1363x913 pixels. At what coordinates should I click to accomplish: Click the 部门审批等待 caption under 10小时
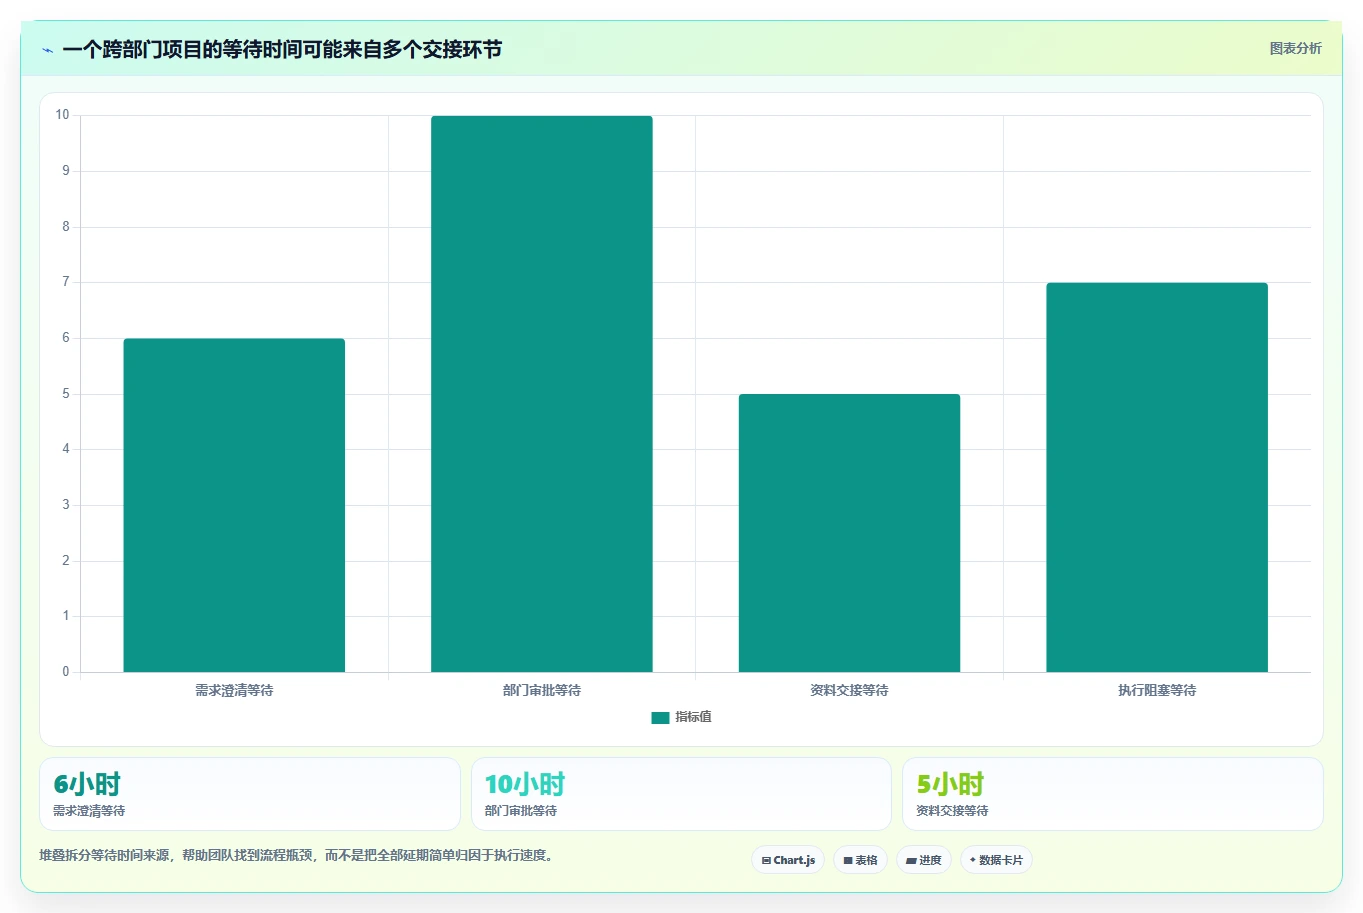[521, 811]
